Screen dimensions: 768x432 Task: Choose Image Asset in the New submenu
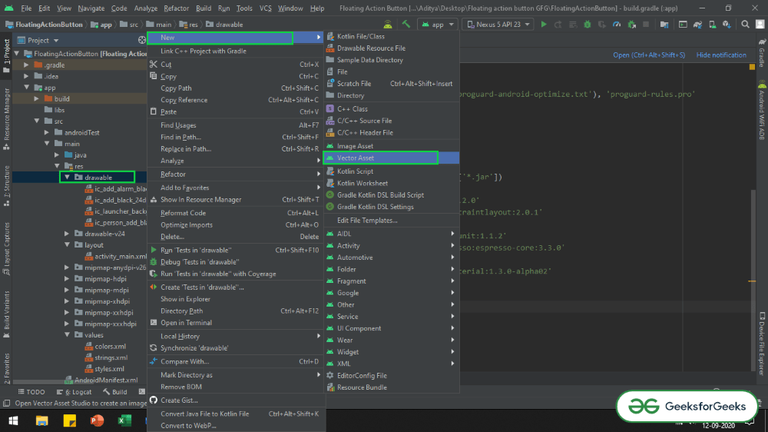point(355,146)
